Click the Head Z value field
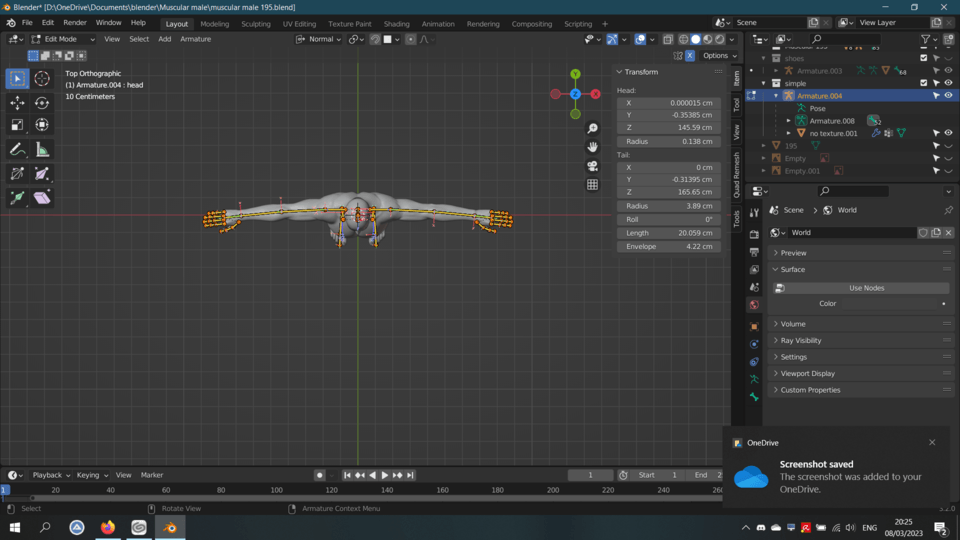This screenshot has height=540, width=960. (x=669, y=127)
